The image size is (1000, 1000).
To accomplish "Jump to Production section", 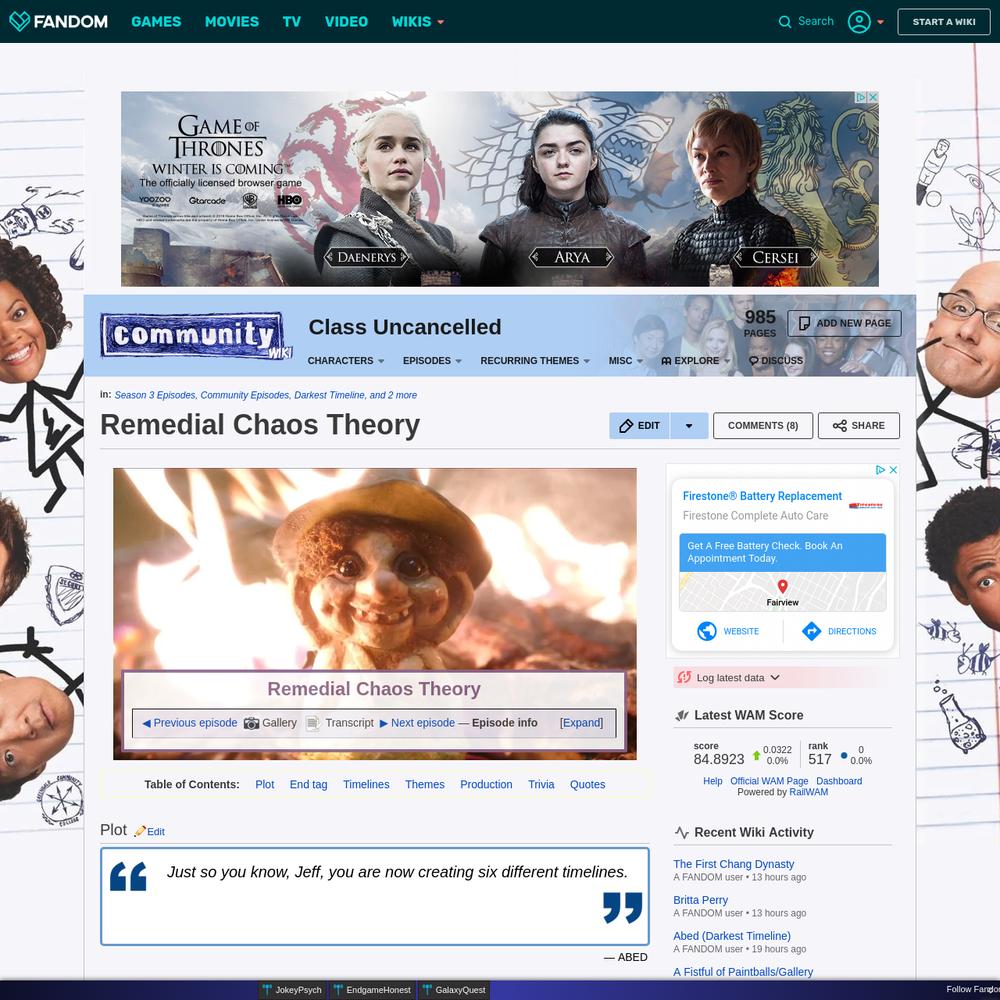I will tap(486, 784).
